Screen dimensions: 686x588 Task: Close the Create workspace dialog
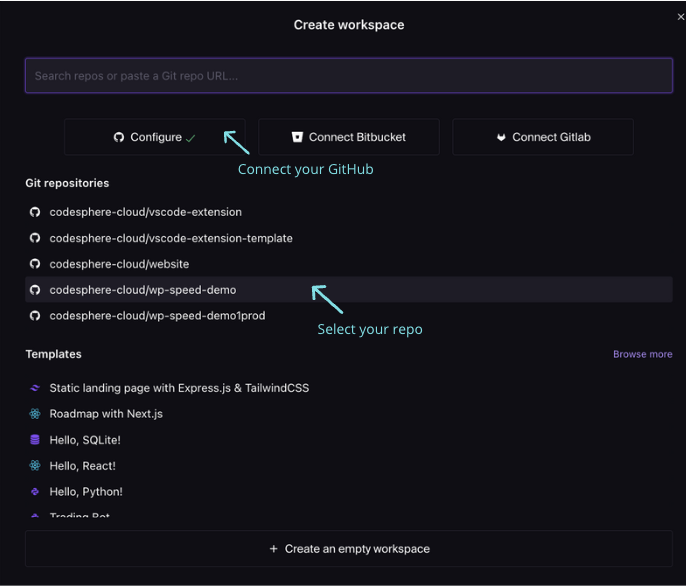click(680, 17)
